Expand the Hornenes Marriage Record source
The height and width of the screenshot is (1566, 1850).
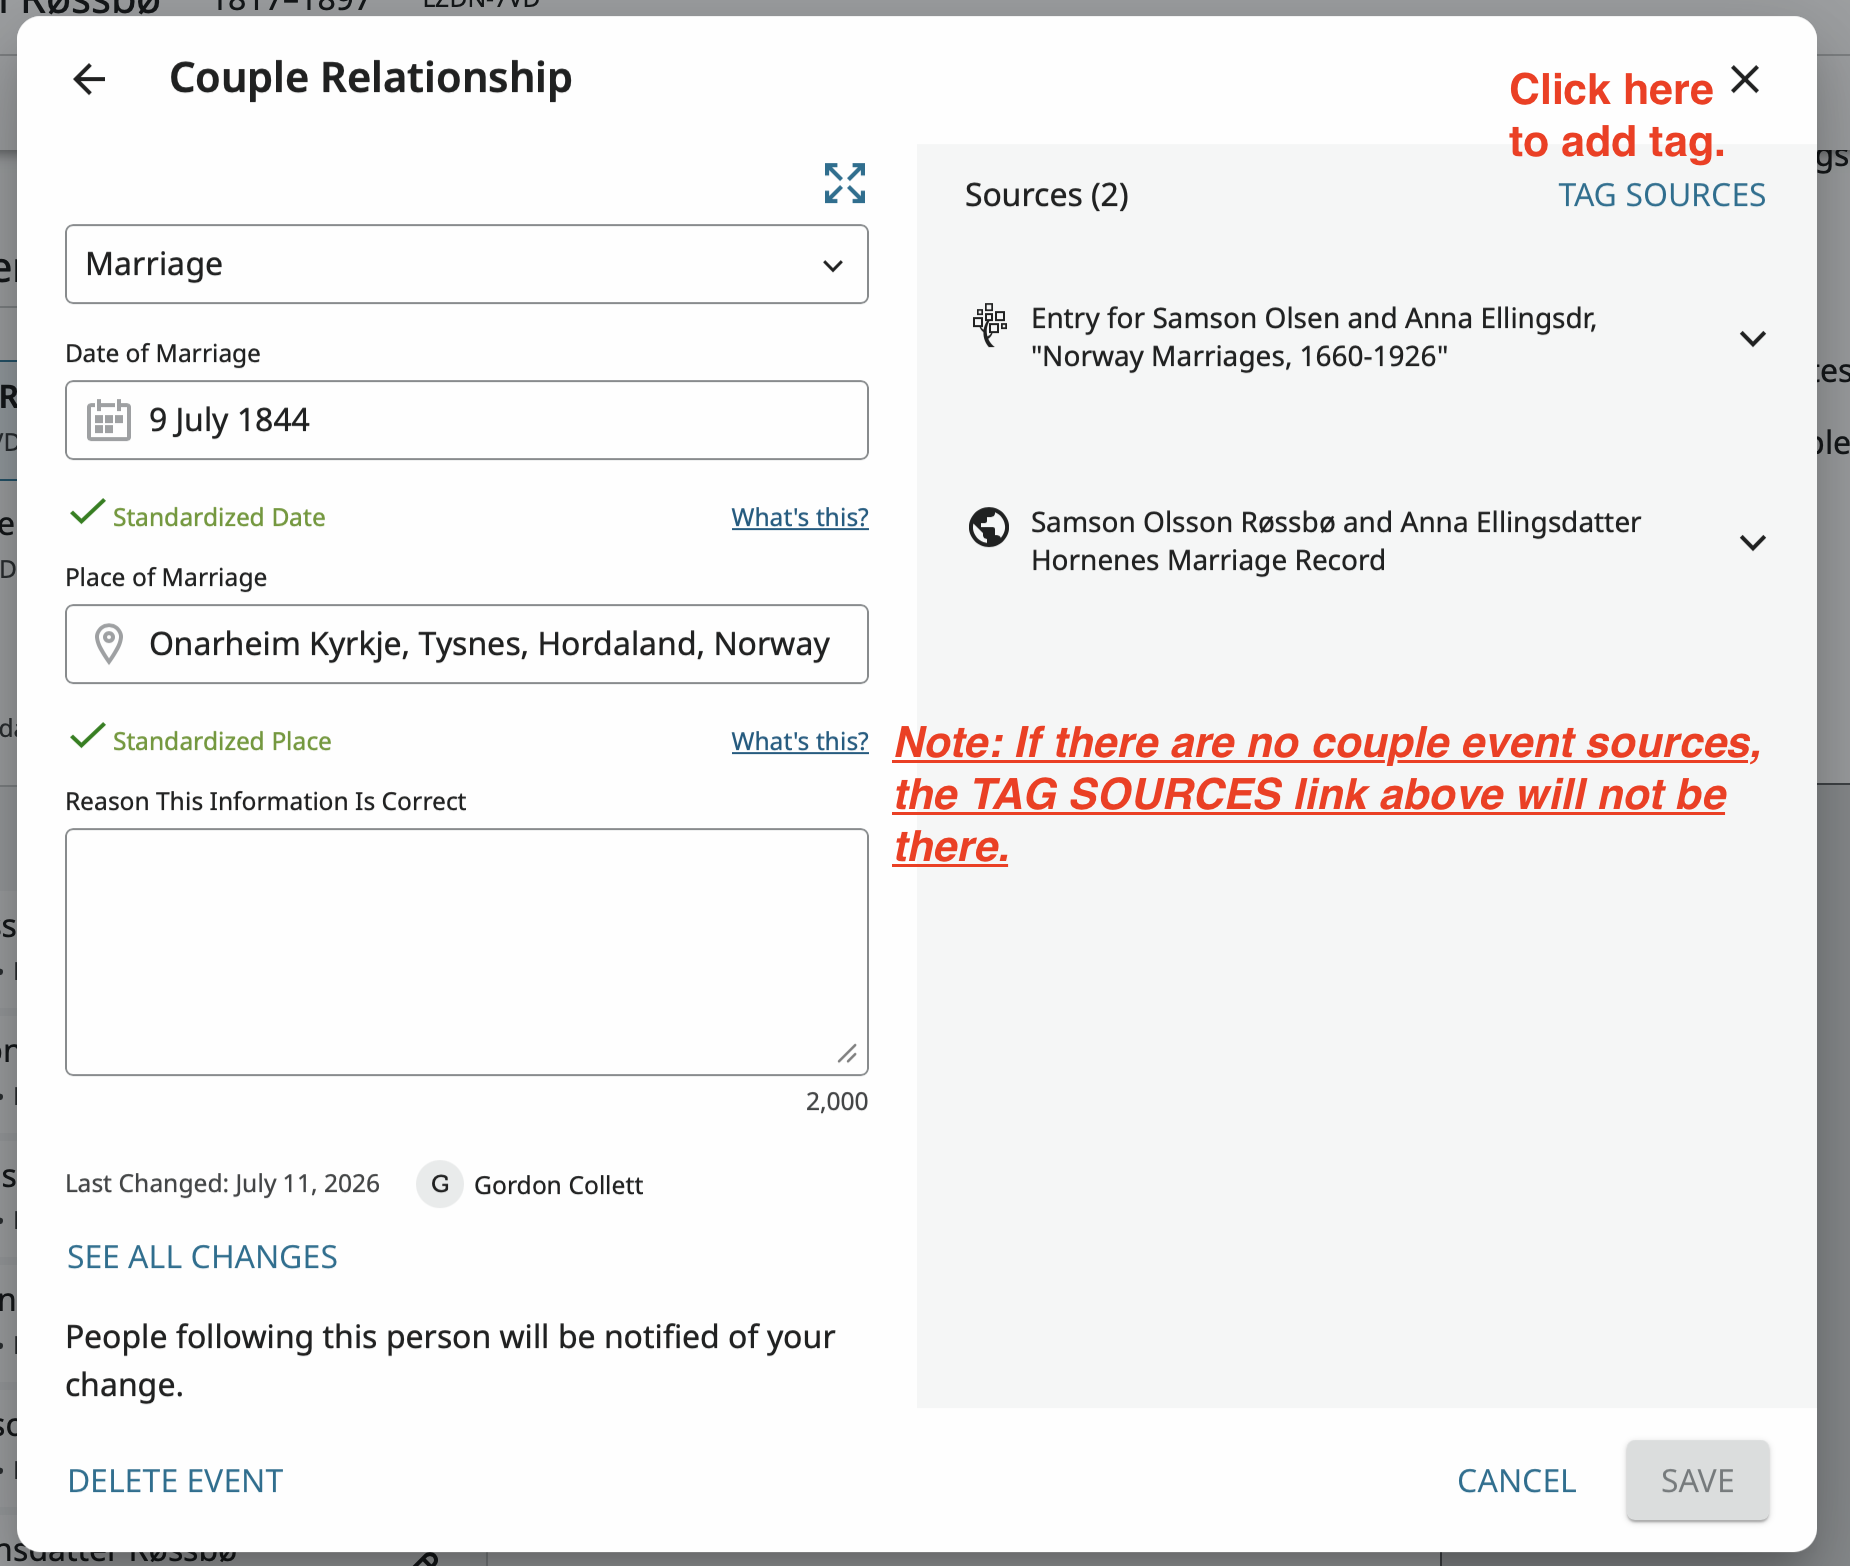tap(1753, 543)
